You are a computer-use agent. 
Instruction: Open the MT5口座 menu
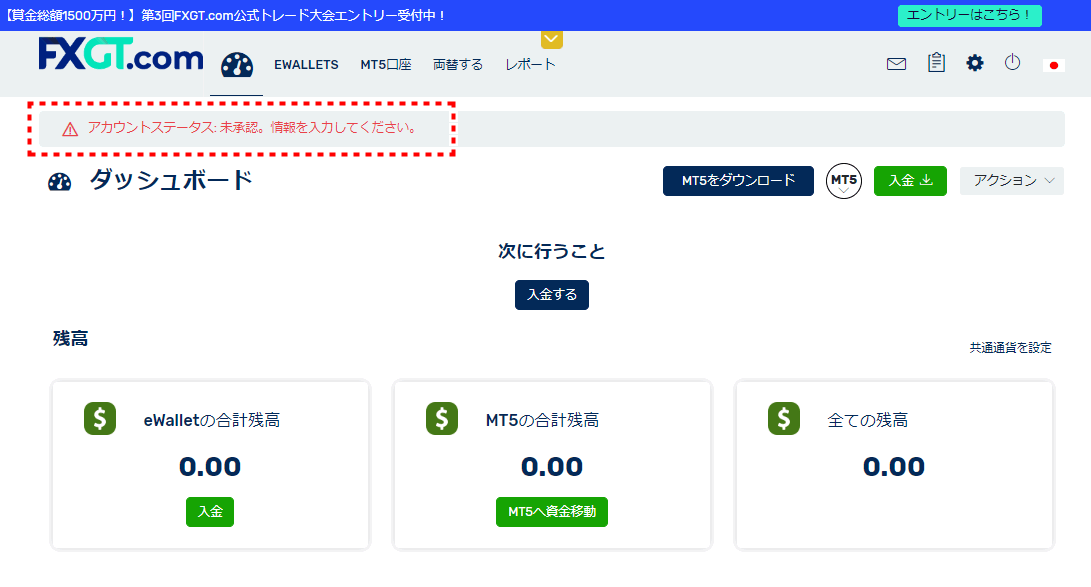coord(385,65)
